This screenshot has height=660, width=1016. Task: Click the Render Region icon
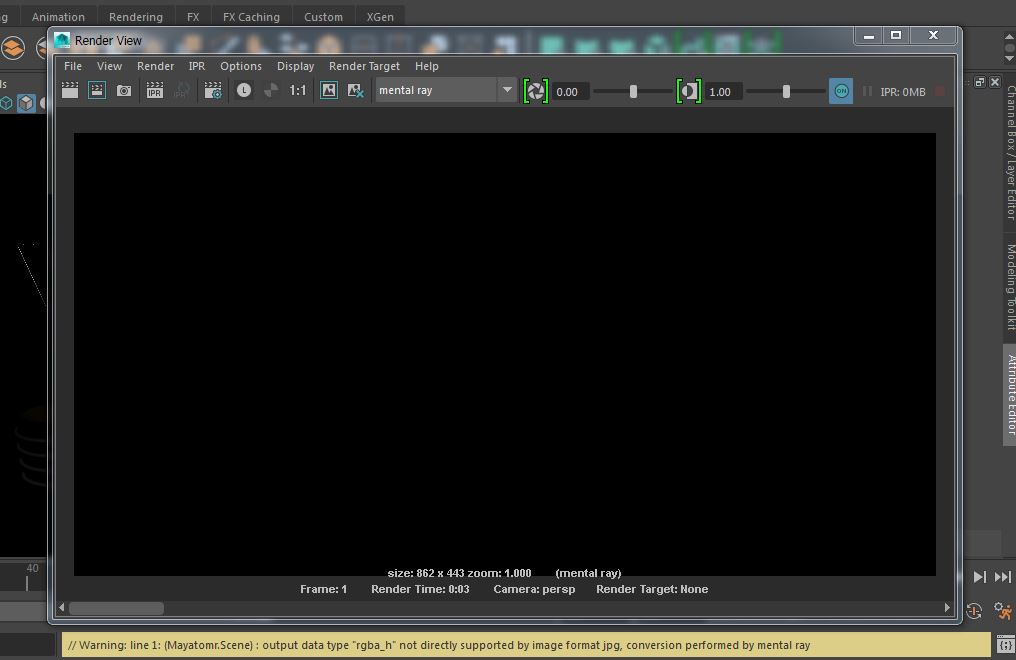[97, 91]
